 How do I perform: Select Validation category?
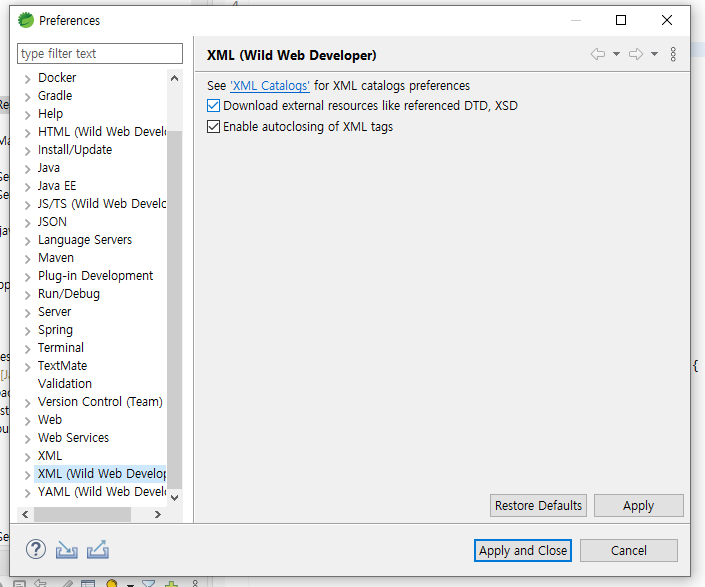point(65,383)
